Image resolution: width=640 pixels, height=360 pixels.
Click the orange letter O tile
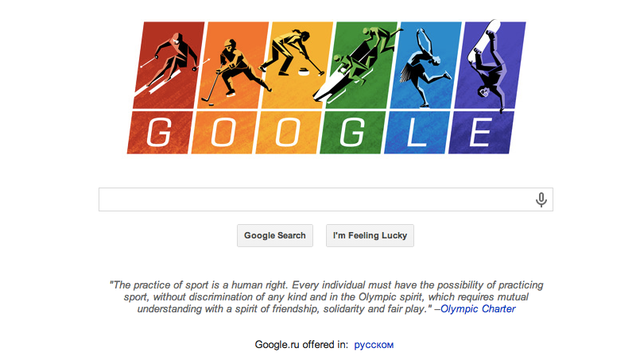[224, 133]
